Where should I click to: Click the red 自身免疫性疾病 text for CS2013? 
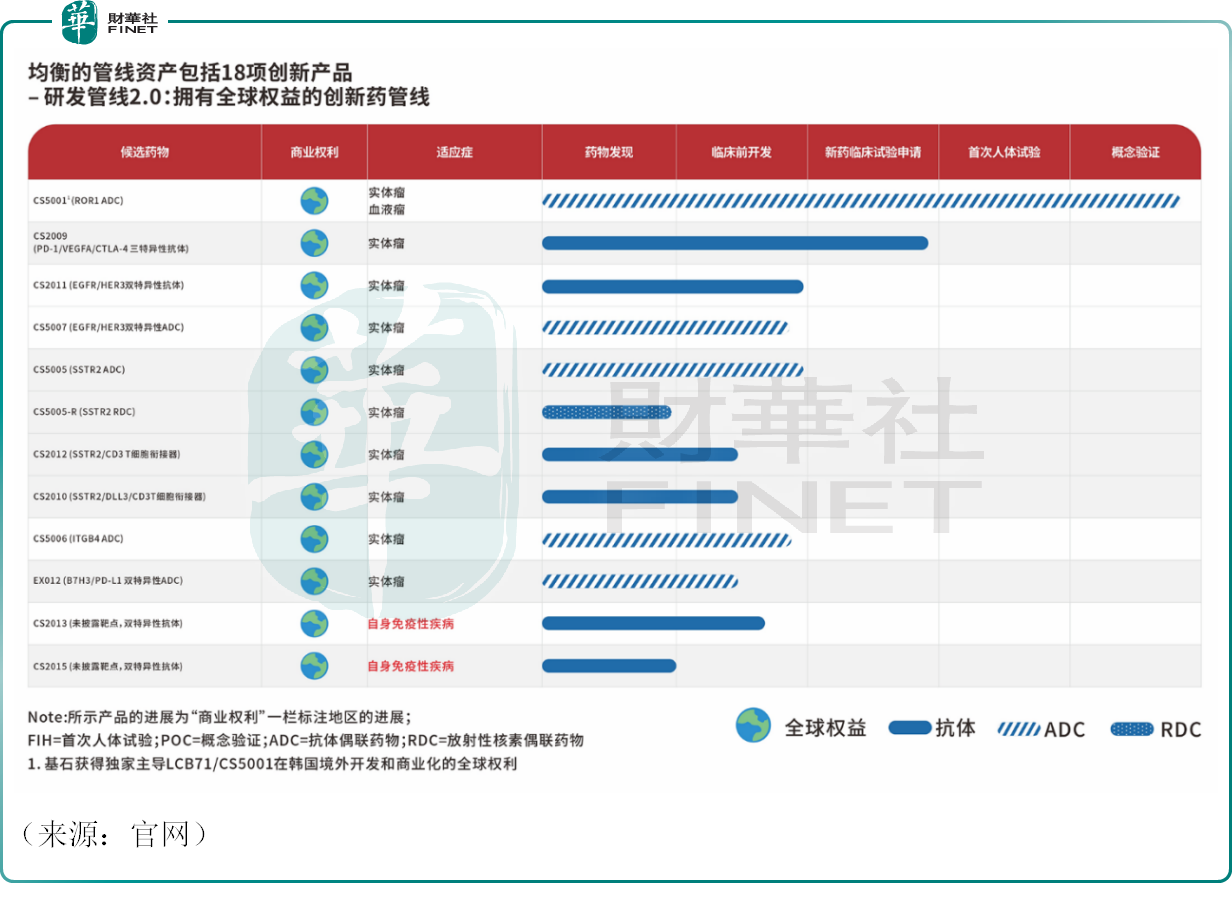tap(410, 624)
